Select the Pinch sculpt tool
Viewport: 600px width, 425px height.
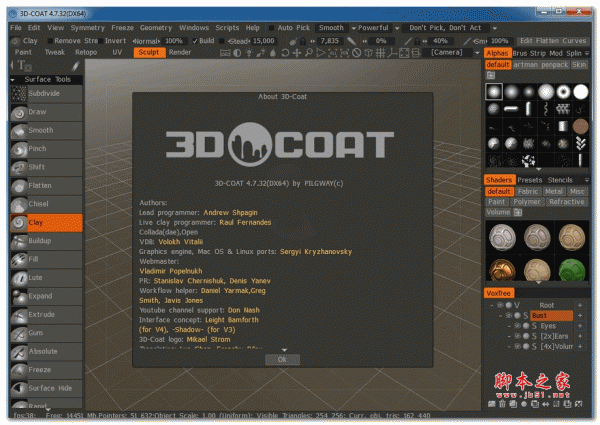46,149
